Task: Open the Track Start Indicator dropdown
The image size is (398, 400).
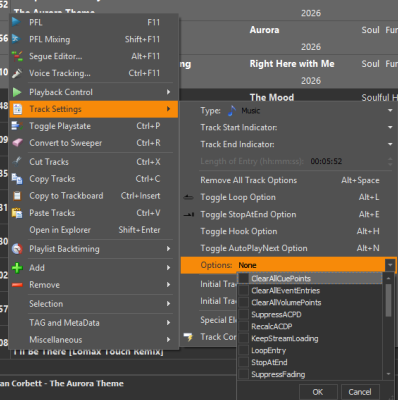Action: 390,127
